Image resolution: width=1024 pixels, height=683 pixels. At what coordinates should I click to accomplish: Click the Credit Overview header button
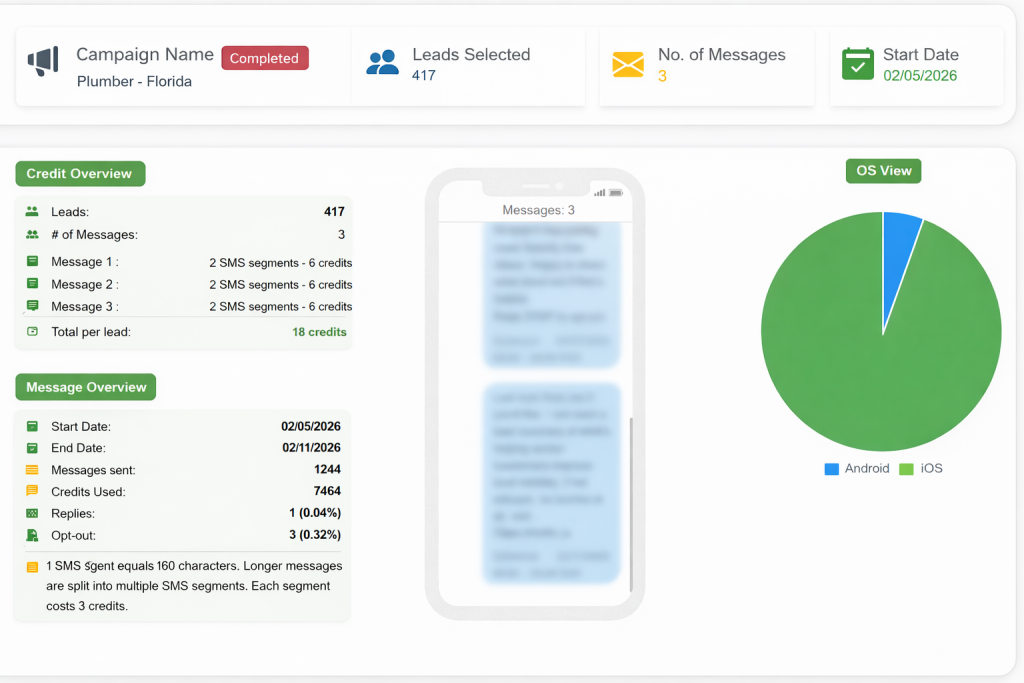[x=80, y=173]
